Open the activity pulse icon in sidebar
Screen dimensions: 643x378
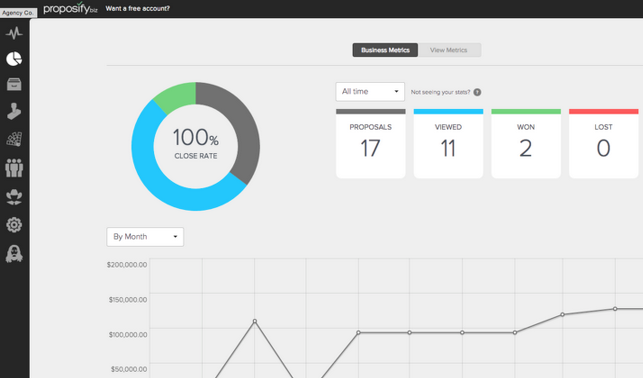pyautogui.click(x=14, y=33)
